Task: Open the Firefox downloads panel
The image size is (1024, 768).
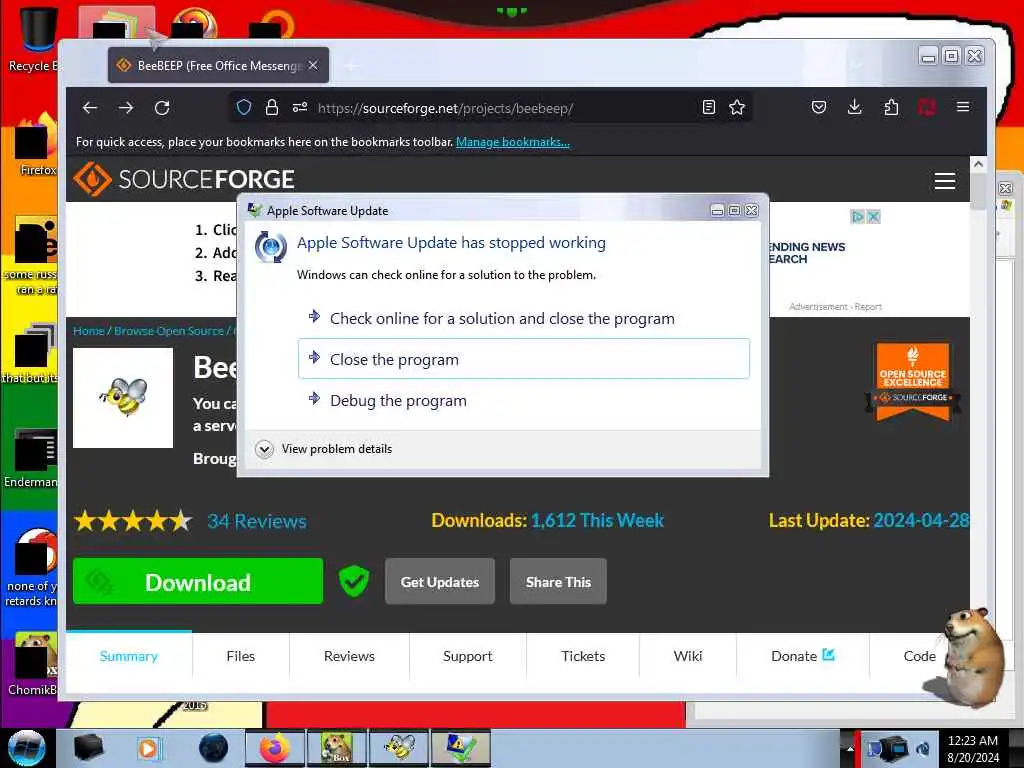Action: coord(854,107)
